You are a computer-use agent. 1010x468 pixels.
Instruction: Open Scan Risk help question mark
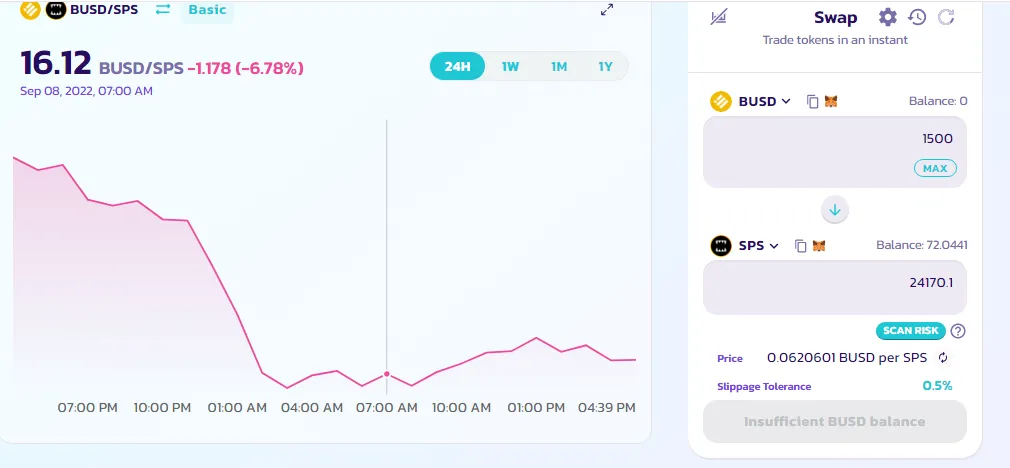[x=958, y=331]
